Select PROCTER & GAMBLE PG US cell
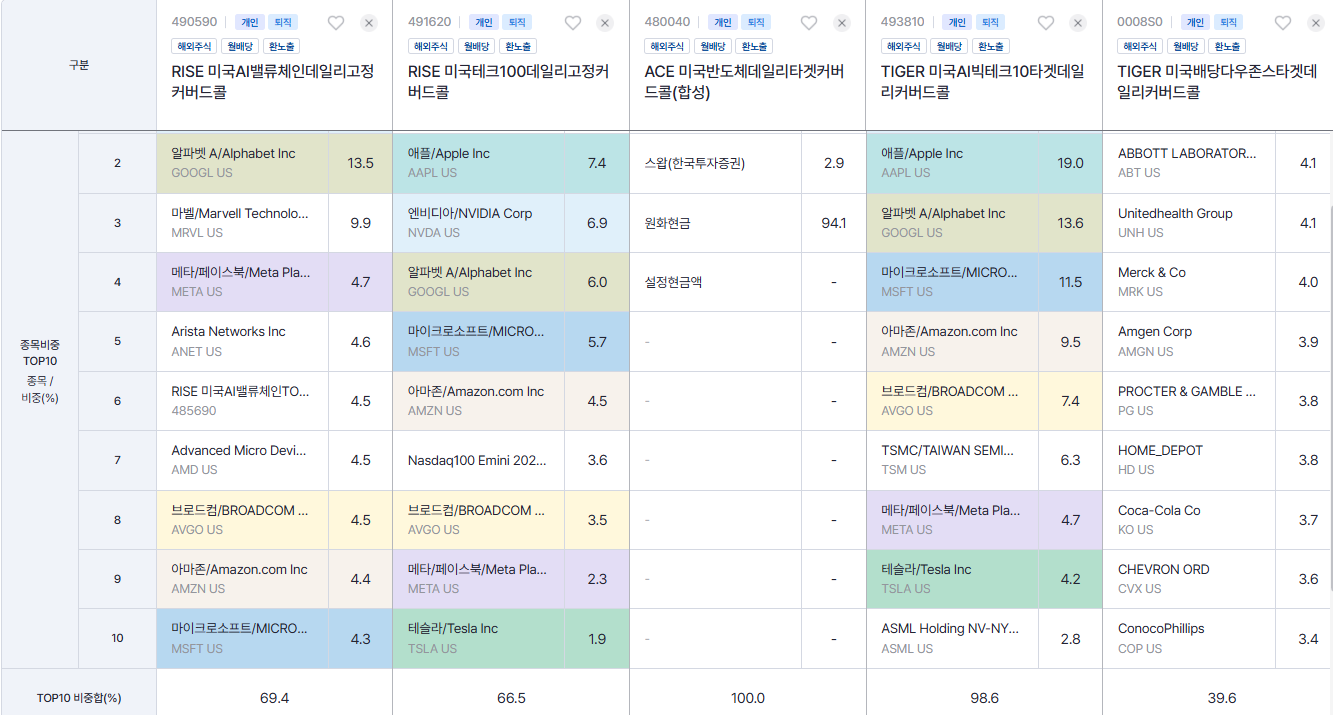Image resolution: width=1333 pixels, height=715 pixels. click(x=1189, y=400)
